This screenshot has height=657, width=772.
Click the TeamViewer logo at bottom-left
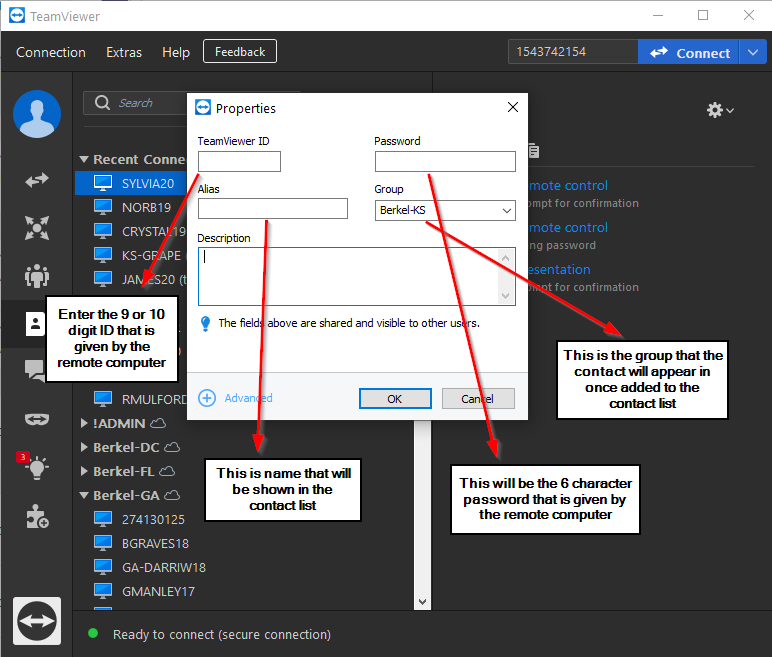(x=37, y=621)
